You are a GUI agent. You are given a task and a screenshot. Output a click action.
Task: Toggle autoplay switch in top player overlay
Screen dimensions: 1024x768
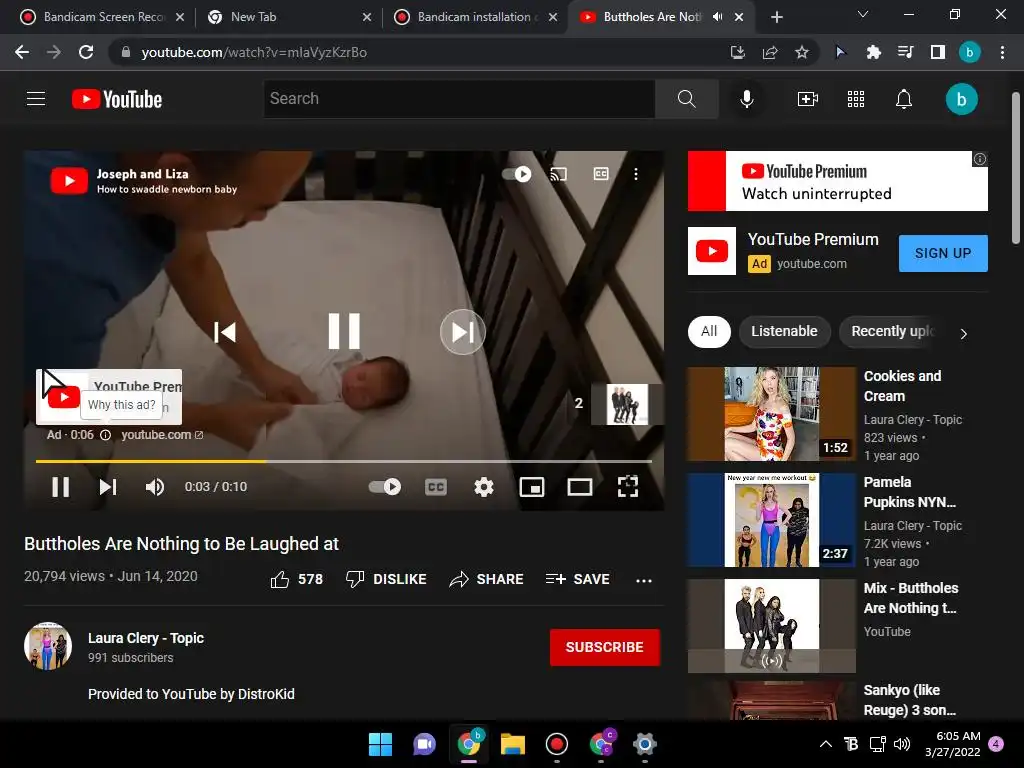point(517,174)
